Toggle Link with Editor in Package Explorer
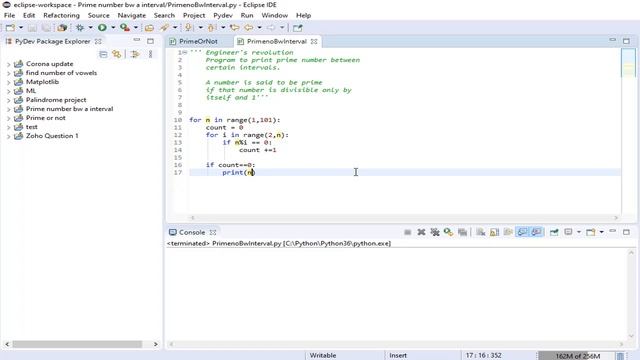This screenshot has width=640, height=360. (x=117, y=54)
